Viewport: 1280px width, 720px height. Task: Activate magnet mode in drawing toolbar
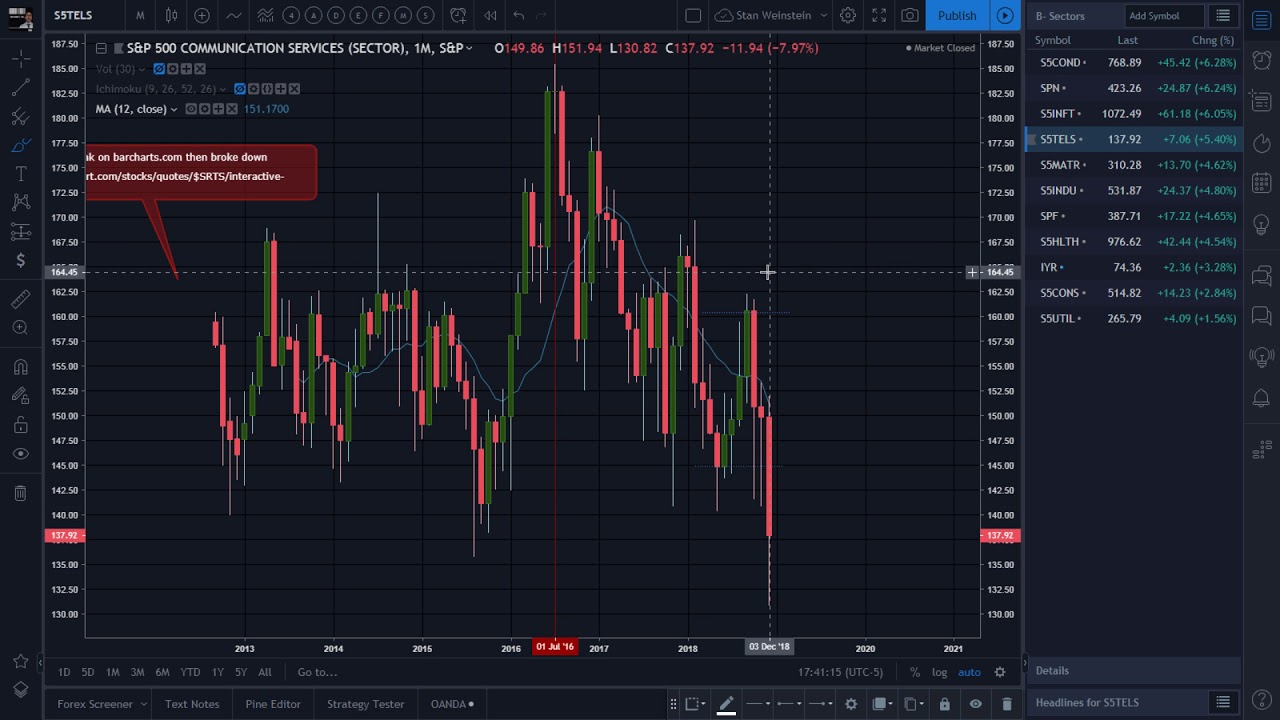[20, 367]
